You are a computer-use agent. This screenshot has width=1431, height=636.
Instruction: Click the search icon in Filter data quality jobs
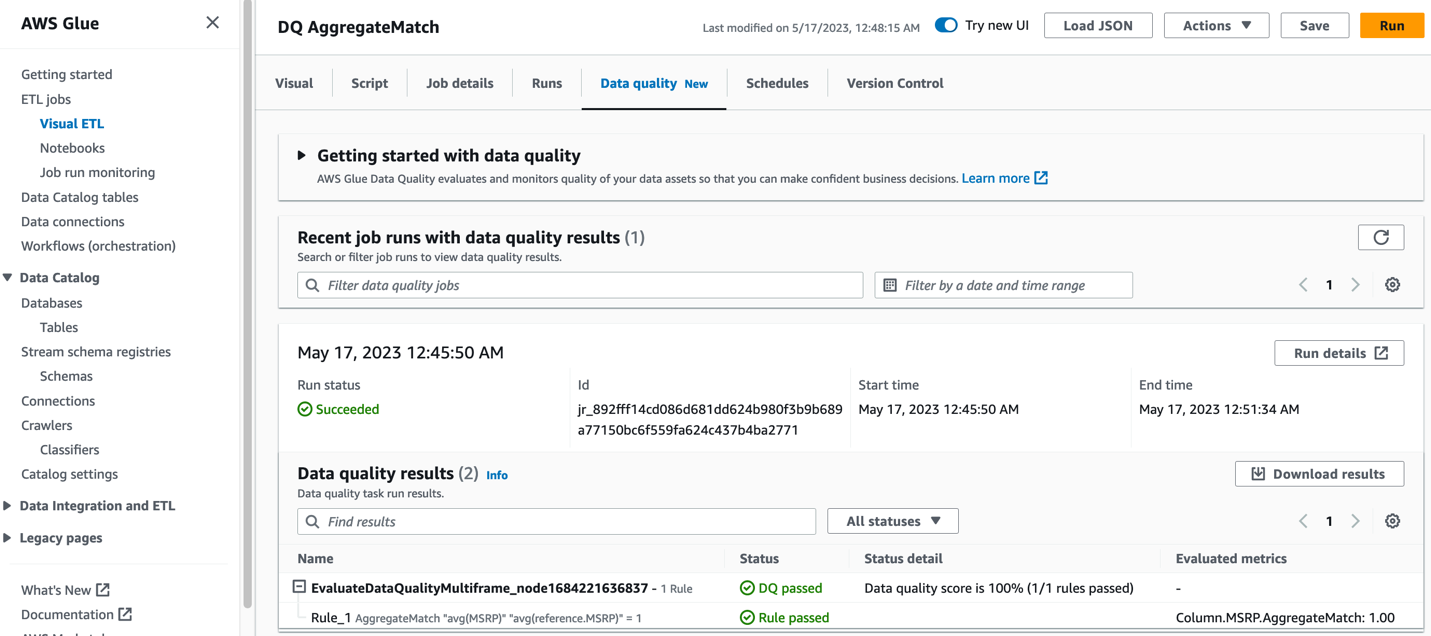[313, 285]
